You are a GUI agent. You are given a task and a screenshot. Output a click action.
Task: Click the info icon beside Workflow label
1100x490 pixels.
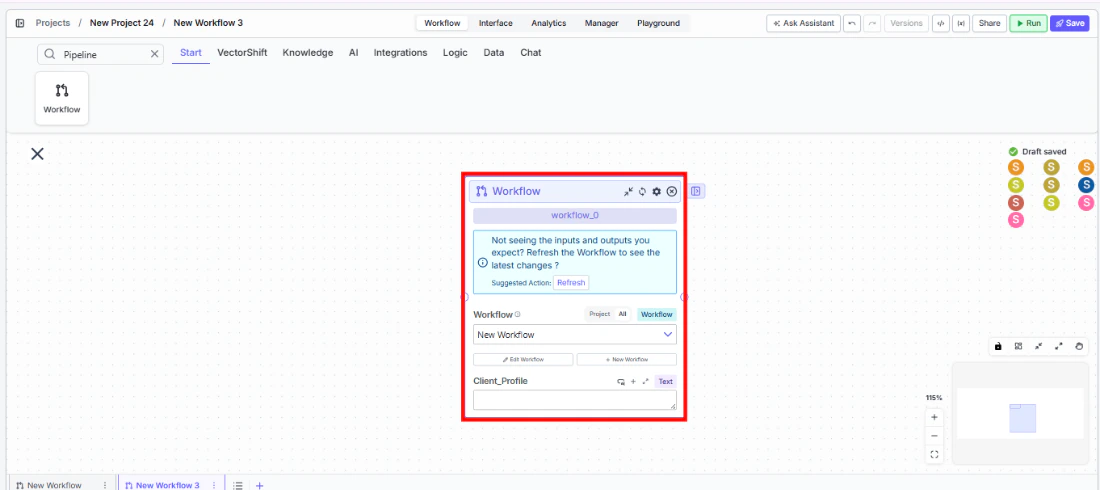pyautogui.click(x=518, y=314)
